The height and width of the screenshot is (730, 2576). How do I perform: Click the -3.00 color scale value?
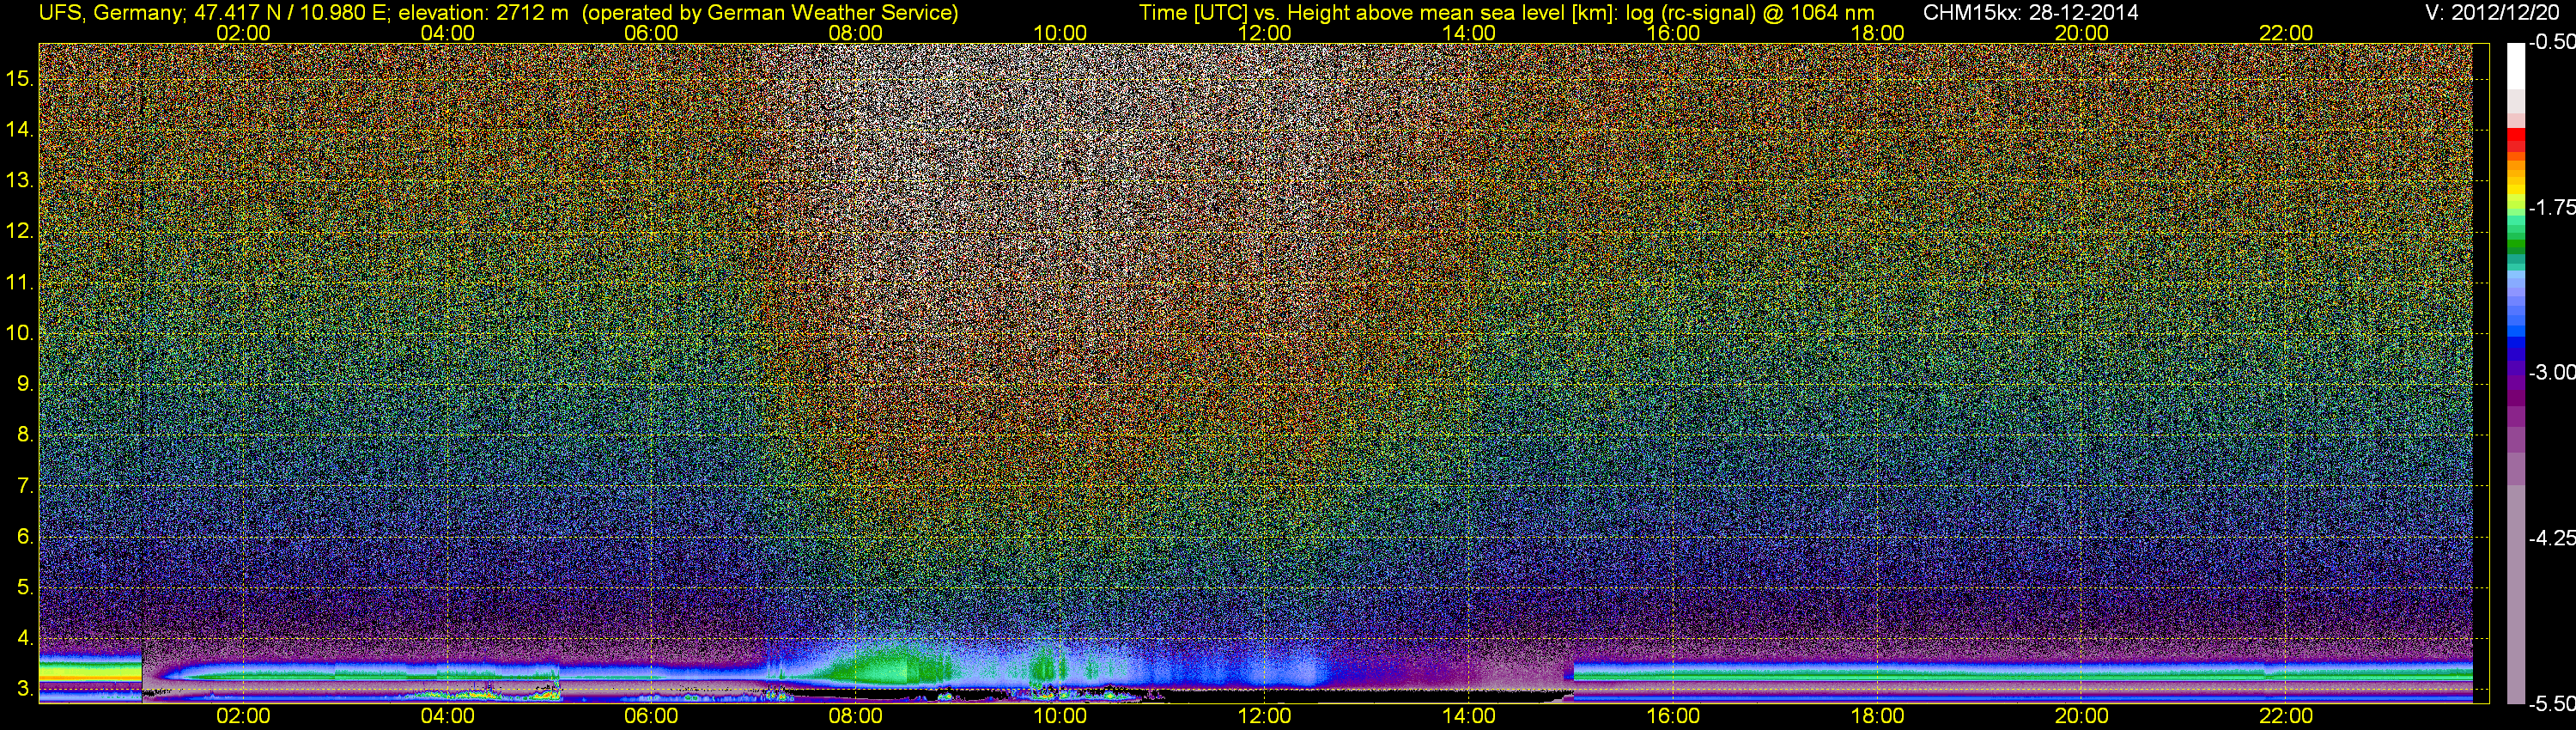2552,372
